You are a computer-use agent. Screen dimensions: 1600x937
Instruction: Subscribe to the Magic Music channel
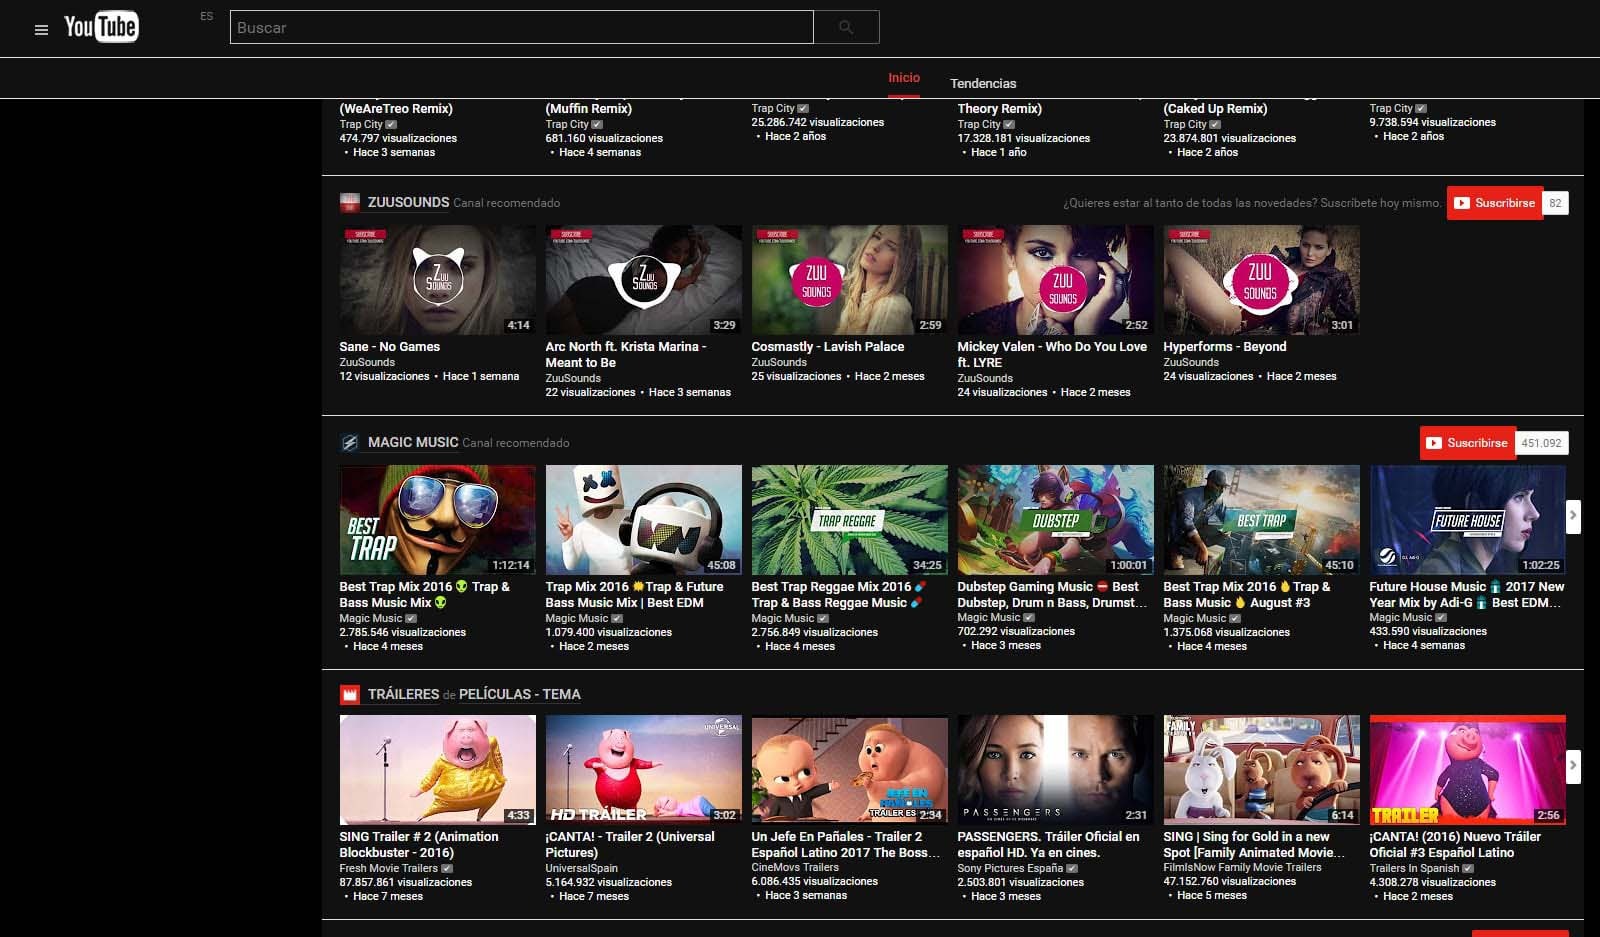(x=1467, y=443)
